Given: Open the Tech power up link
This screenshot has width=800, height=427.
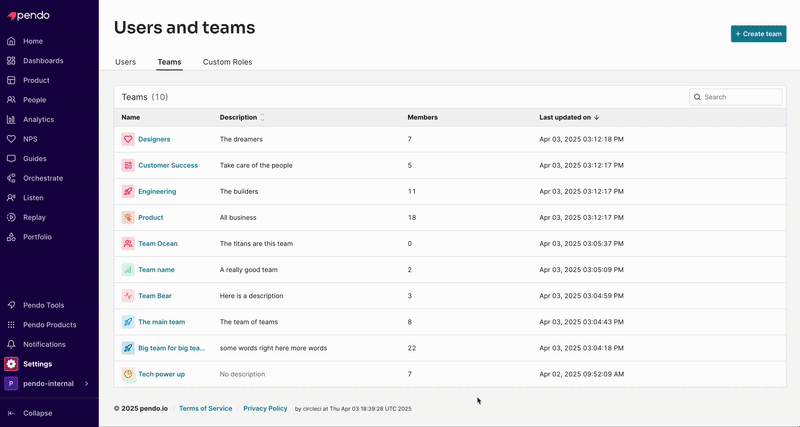Looking at the screenshot, I should [x=161, y=374].
